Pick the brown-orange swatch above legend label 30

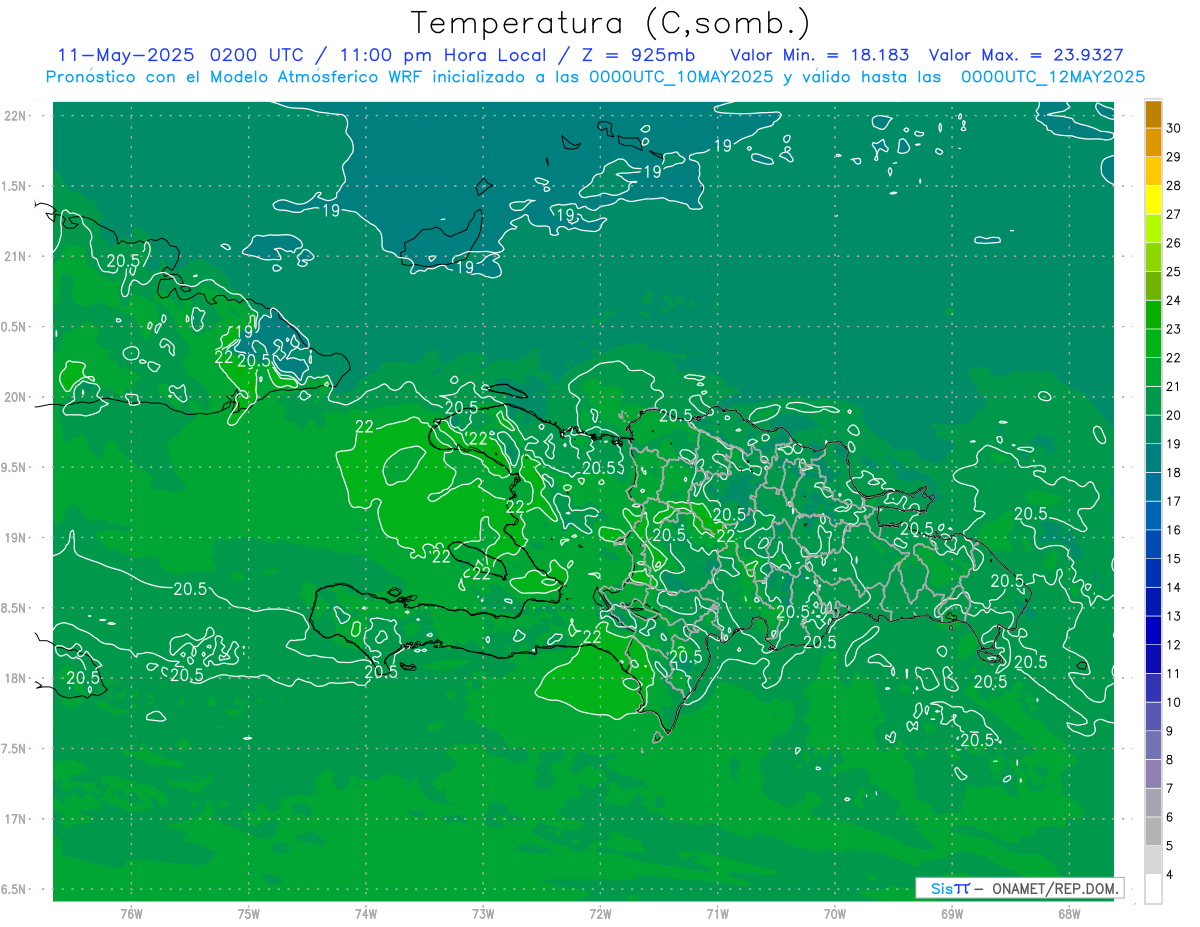click(x=1153, y=114)
